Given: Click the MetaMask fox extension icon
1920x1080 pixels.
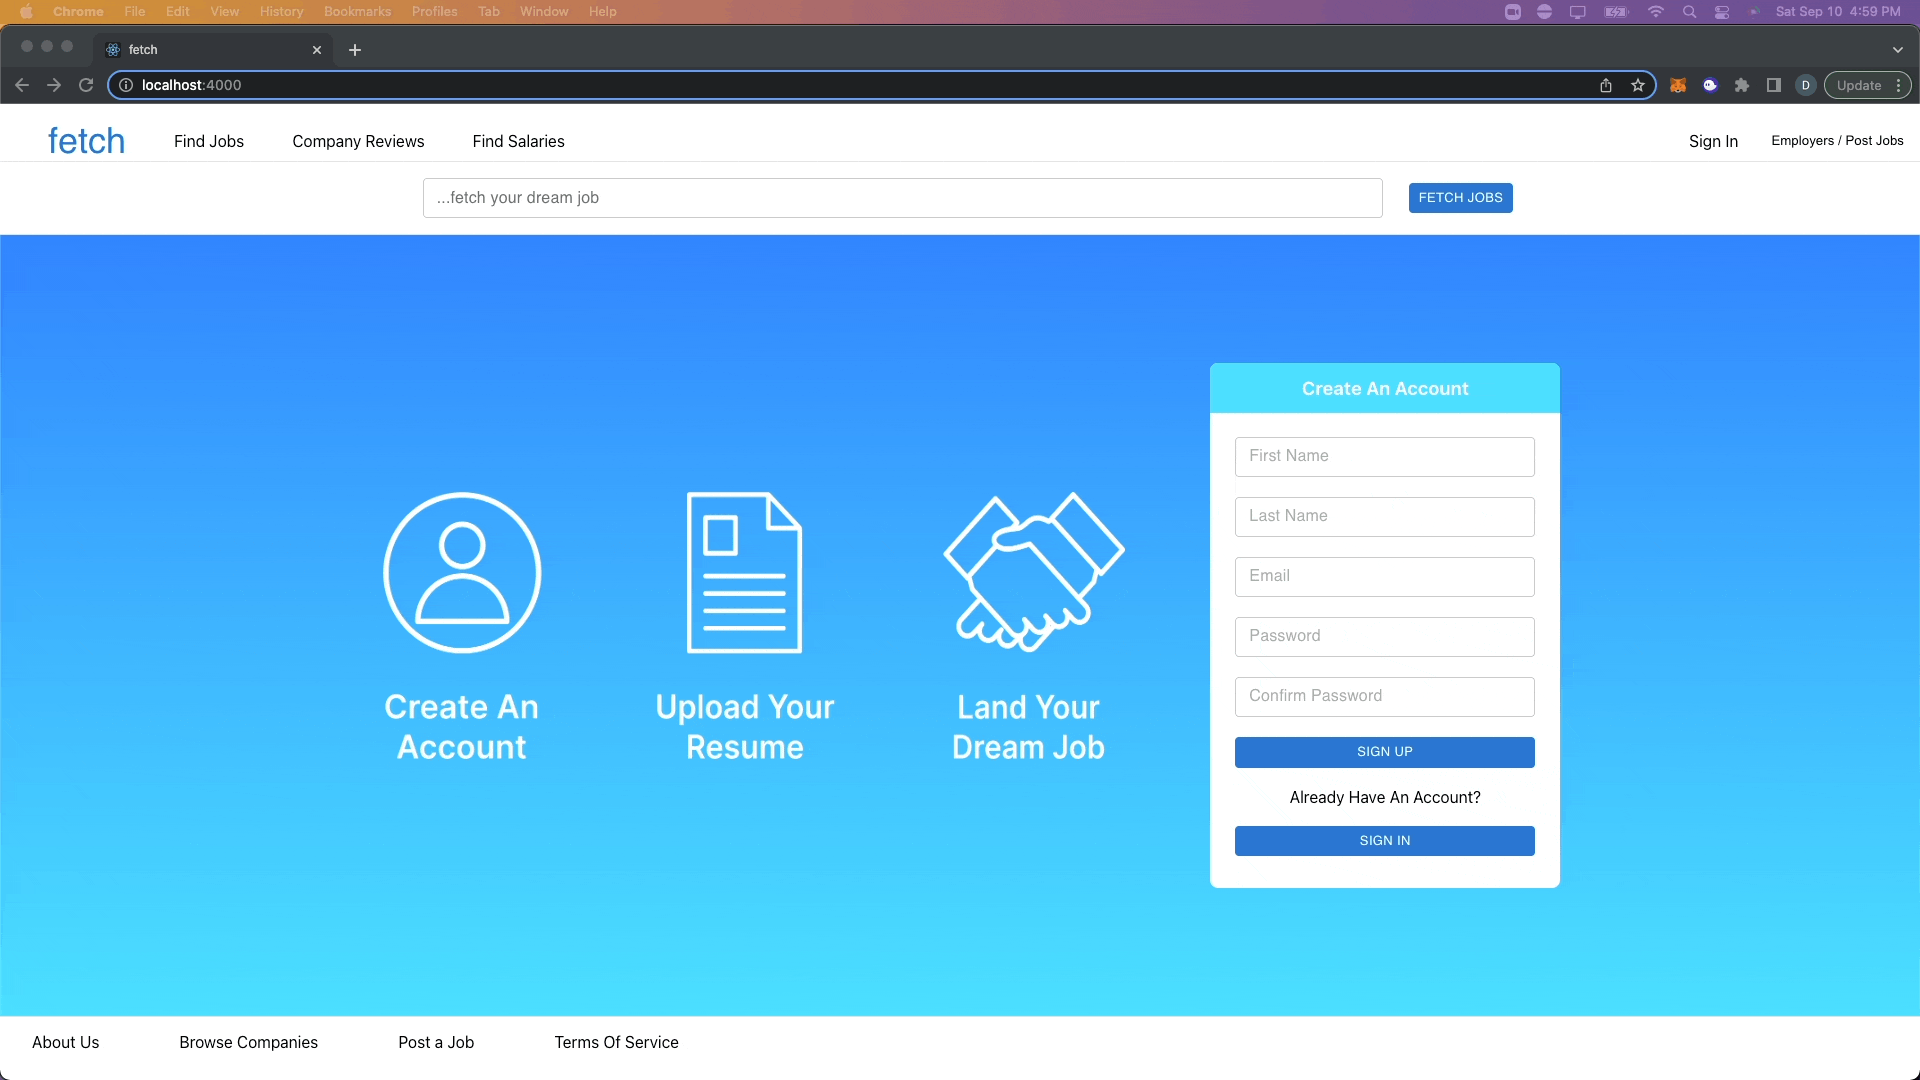Looking at the screenshot, I should pos(1678,85).
